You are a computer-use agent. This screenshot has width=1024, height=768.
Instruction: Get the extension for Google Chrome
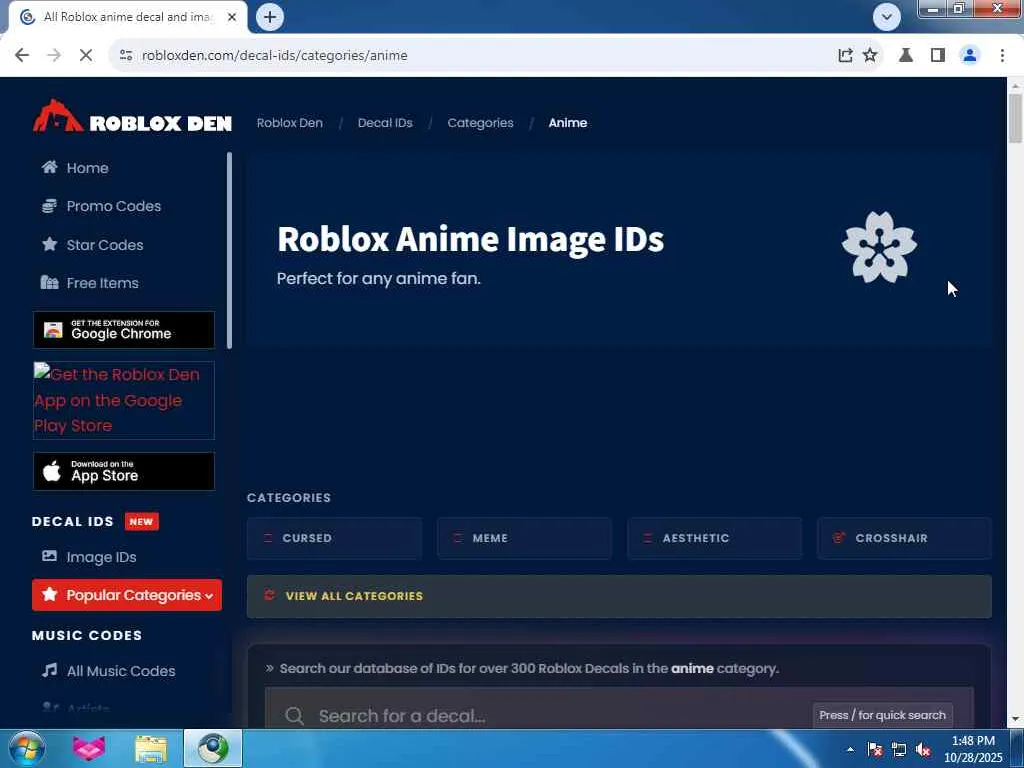[x=123, y=330]
